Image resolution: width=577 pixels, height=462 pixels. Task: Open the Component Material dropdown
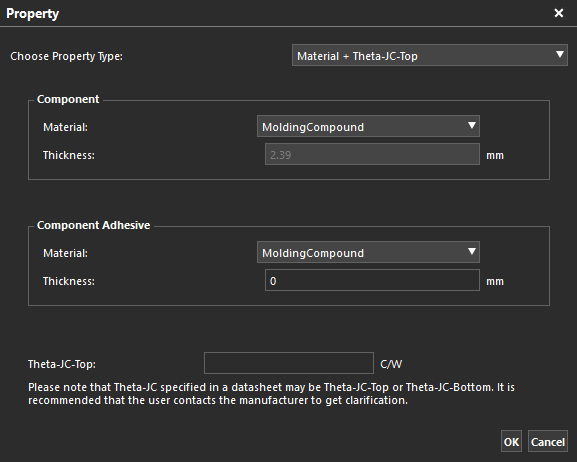coord(368,126)
